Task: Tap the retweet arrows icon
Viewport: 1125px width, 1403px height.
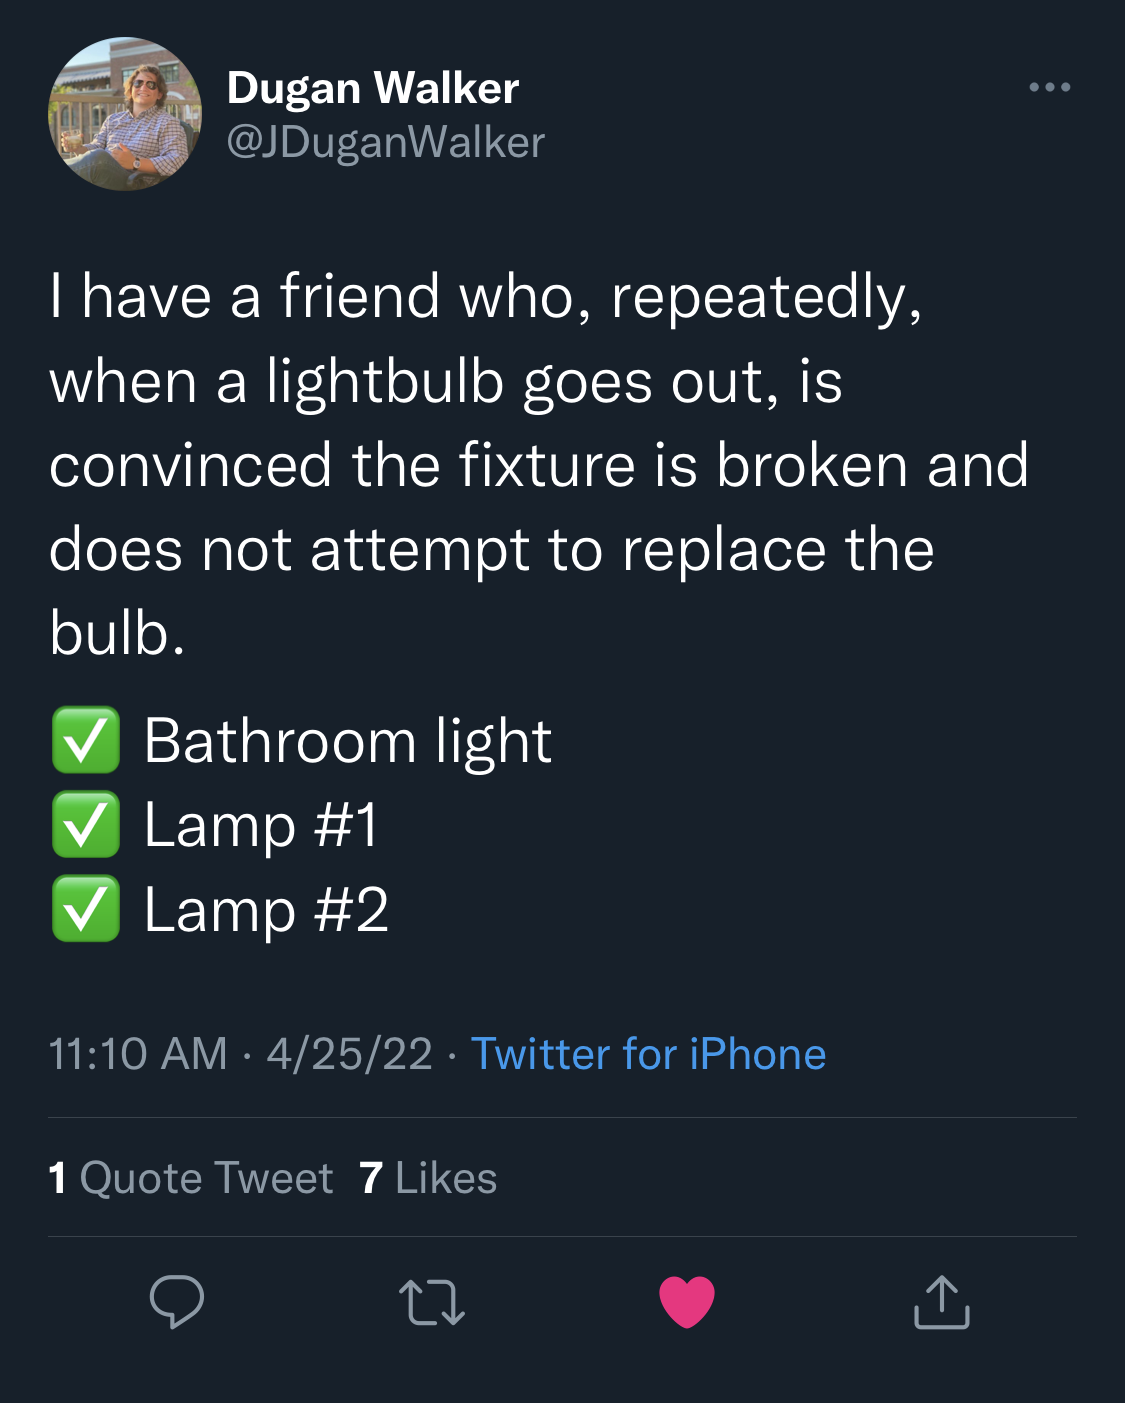Action: tap(432, 1303)
